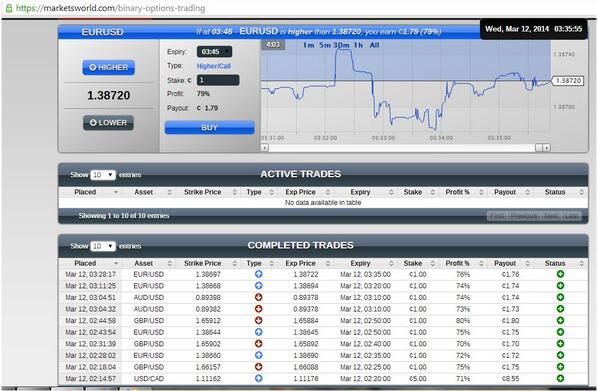Sort Completed Trades by Type column
This screenshot has height=391, width=598.
pos(259,264)
